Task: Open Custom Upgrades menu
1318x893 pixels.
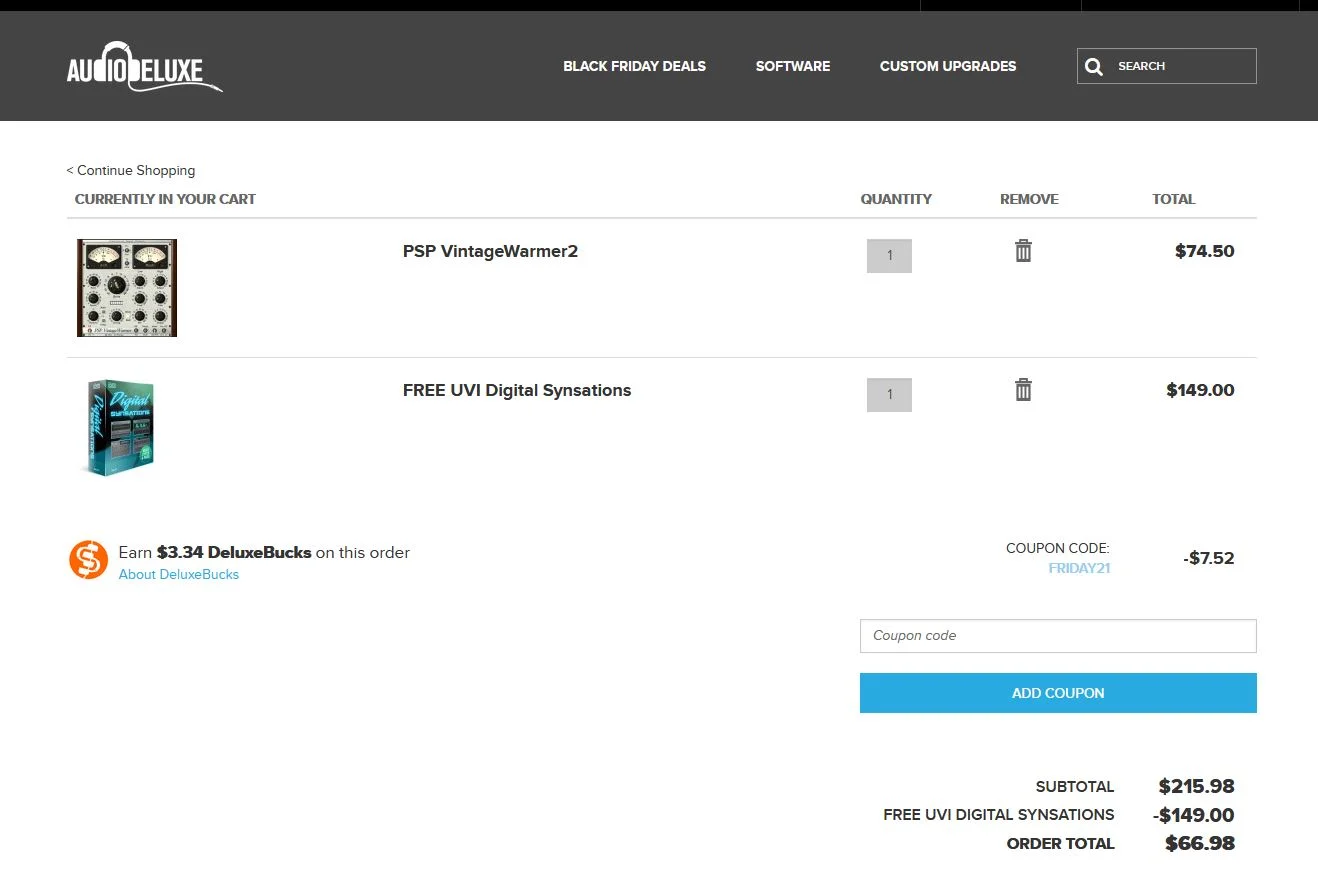Action: (x=948, y=66)
